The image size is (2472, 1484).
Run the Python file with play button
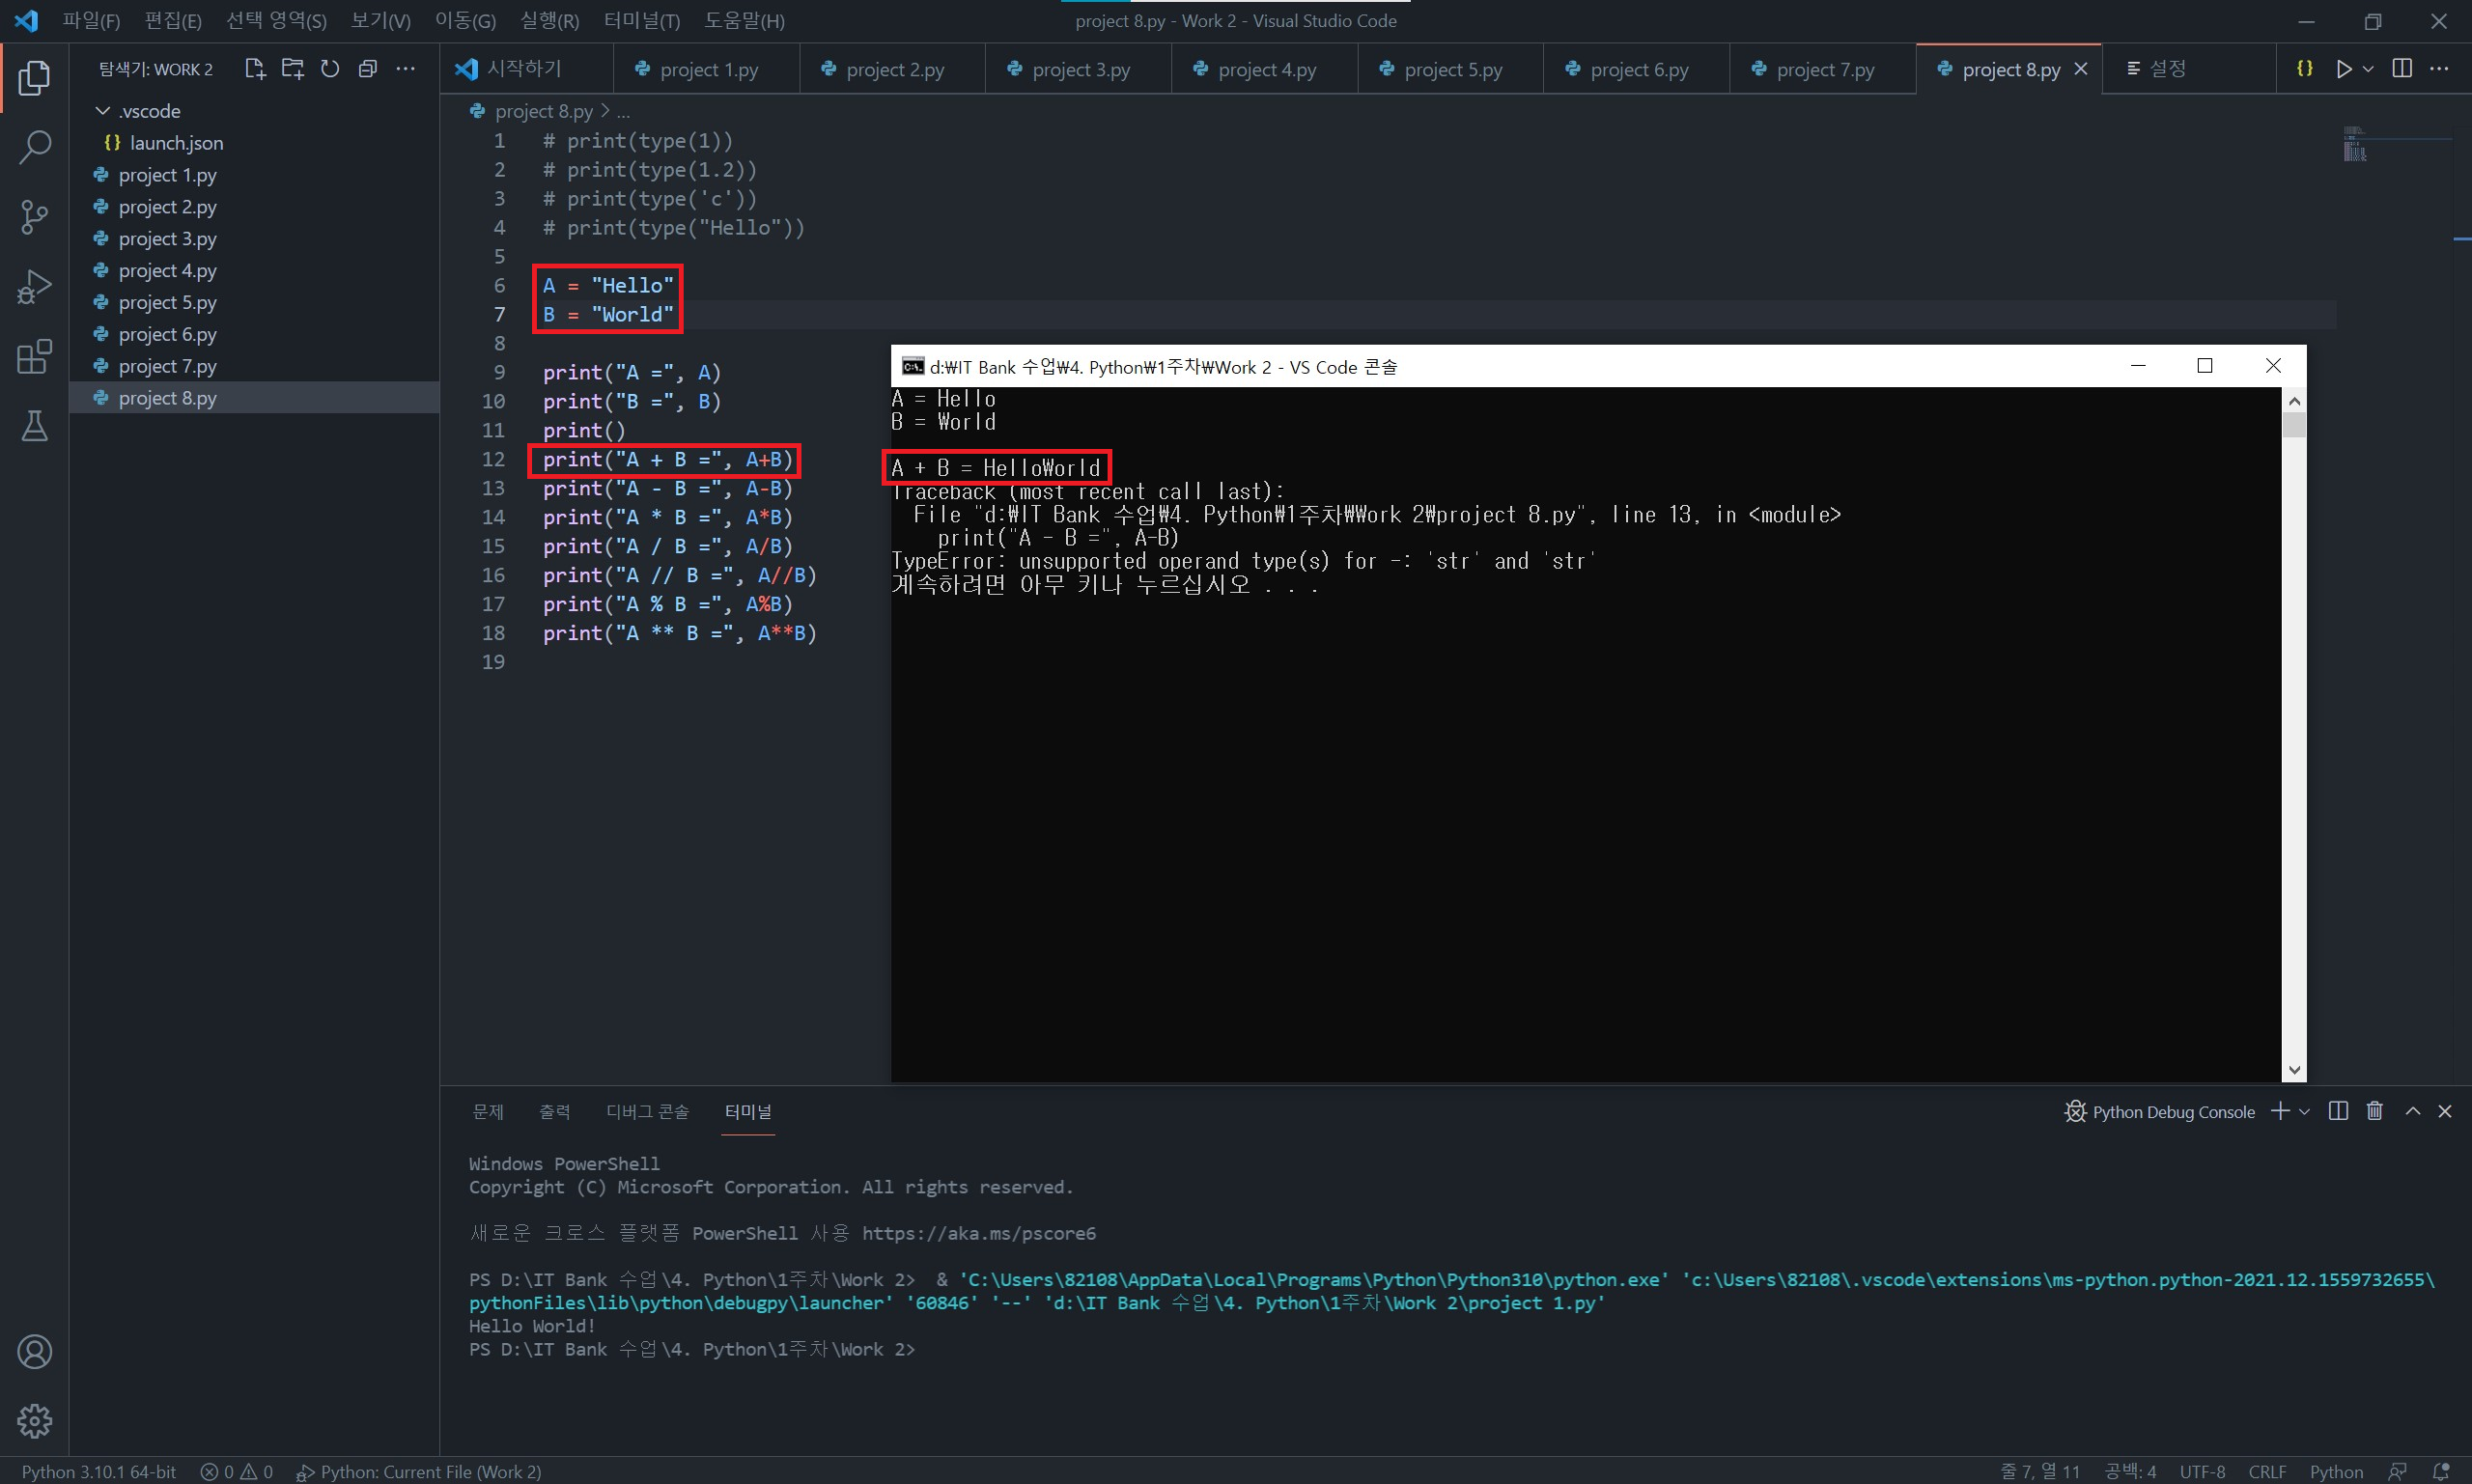[2343, 68]
